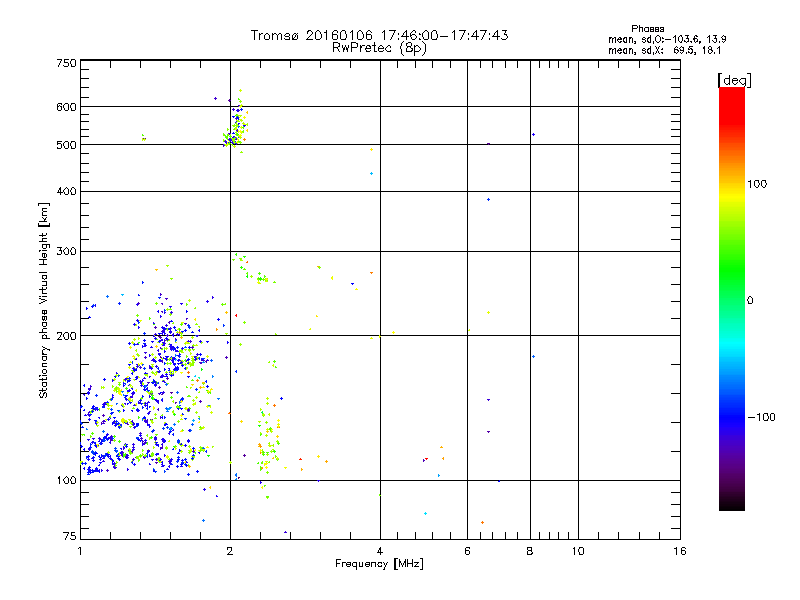Click the y-axis tick label '300'
The height and width of the screenshot is (600, 800).
[x=66, y=252]
